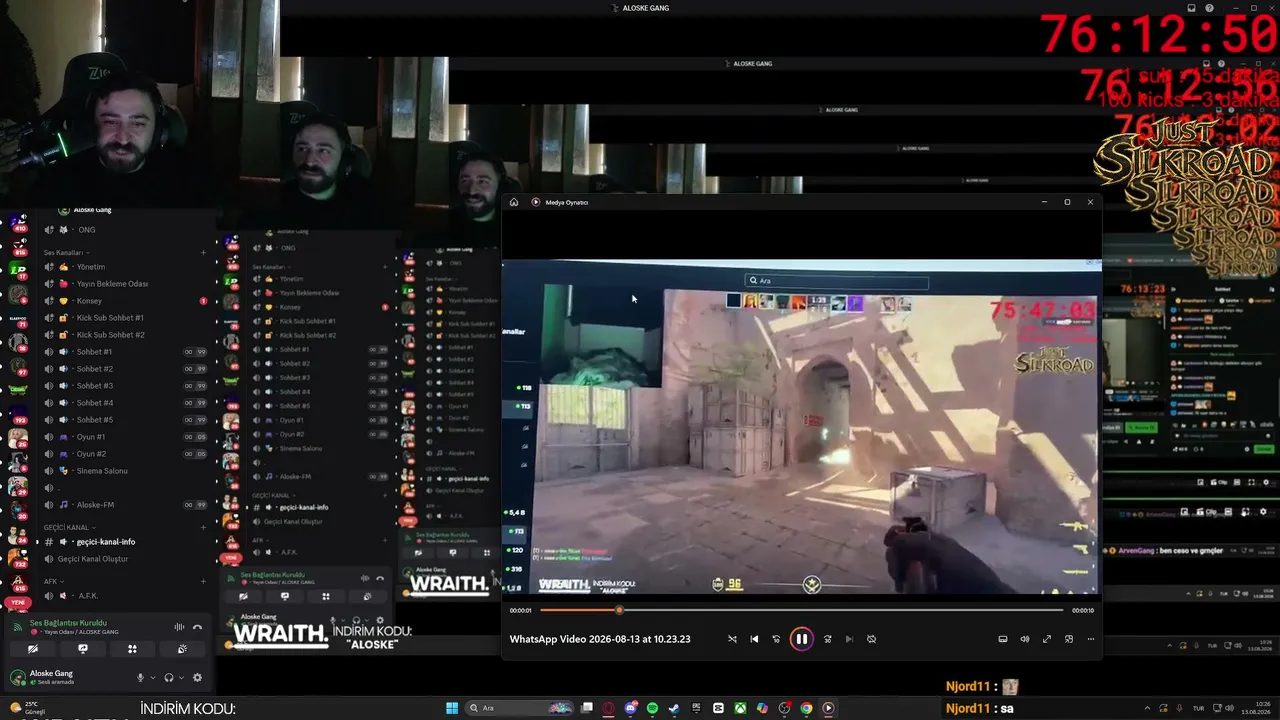
Task: Open the mini player view in Media Player
Action: 1069,639
